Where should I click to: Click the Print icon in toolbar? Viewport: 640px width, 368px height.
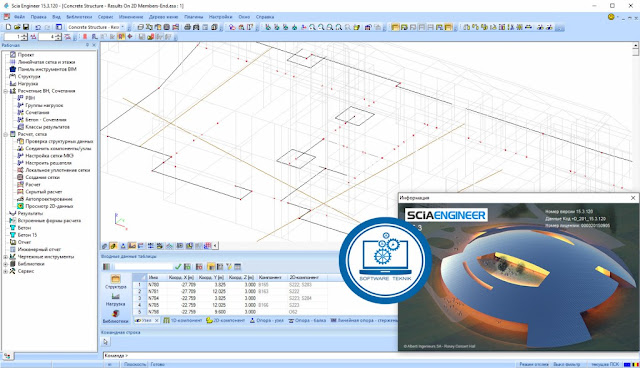(187, 27)
